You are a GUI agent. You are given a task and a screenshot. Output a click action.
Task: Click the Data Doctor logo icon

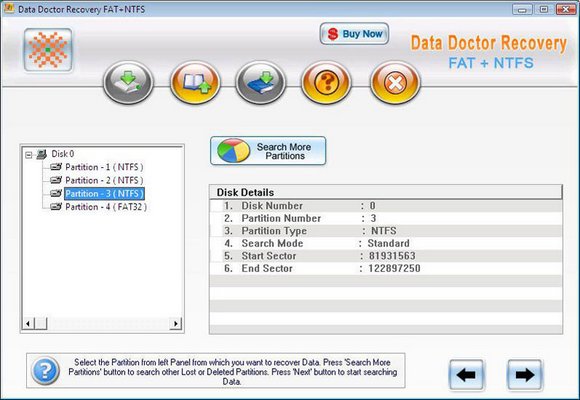coord(48,50)
